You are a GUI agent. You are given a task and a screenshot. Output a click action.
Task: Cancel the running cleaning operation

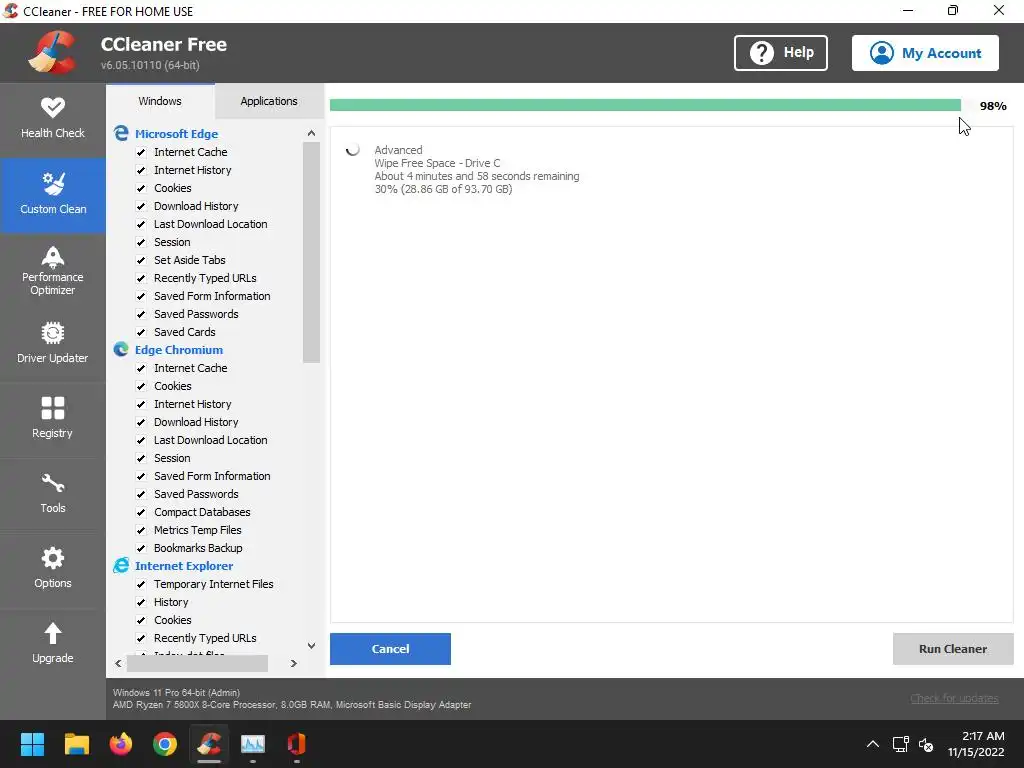(x=390, y=648)
